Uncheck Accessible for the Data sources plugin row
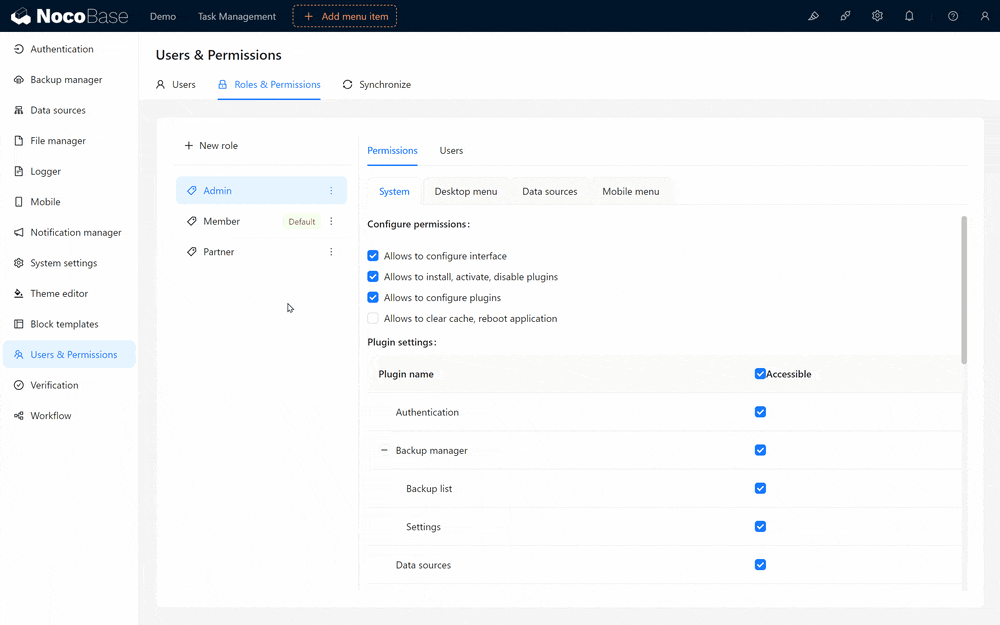This screenshot has width=1000, height=625. coord(760,565)
